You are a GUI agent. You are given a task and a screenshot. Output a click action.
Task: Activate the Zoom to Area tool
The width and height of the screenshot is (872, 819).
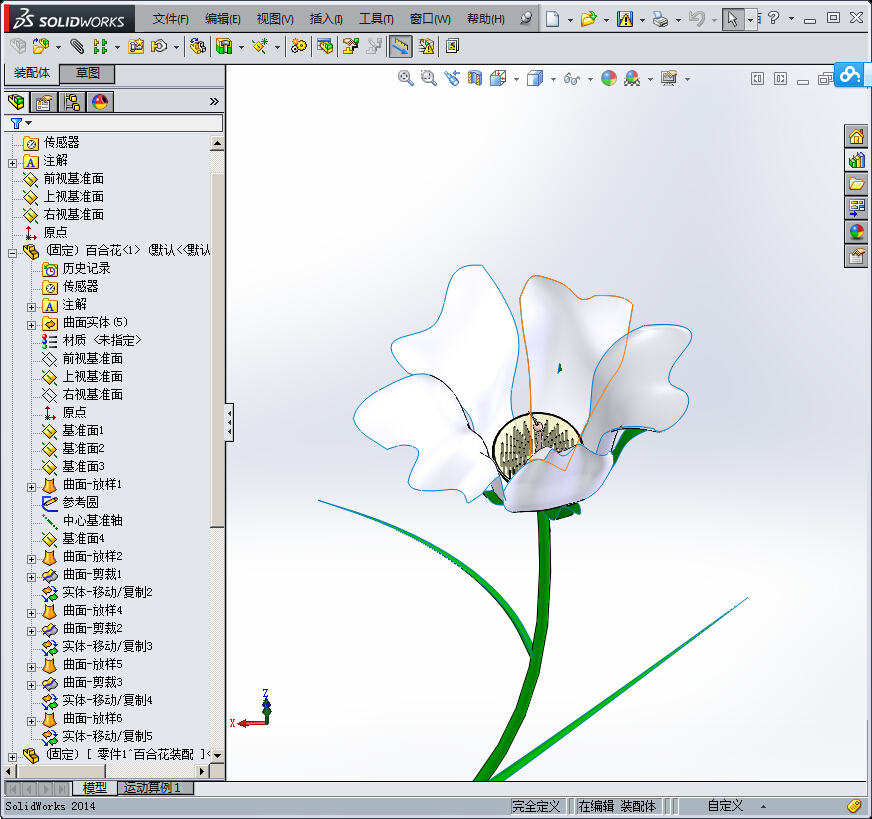click(x=427, y=77)
